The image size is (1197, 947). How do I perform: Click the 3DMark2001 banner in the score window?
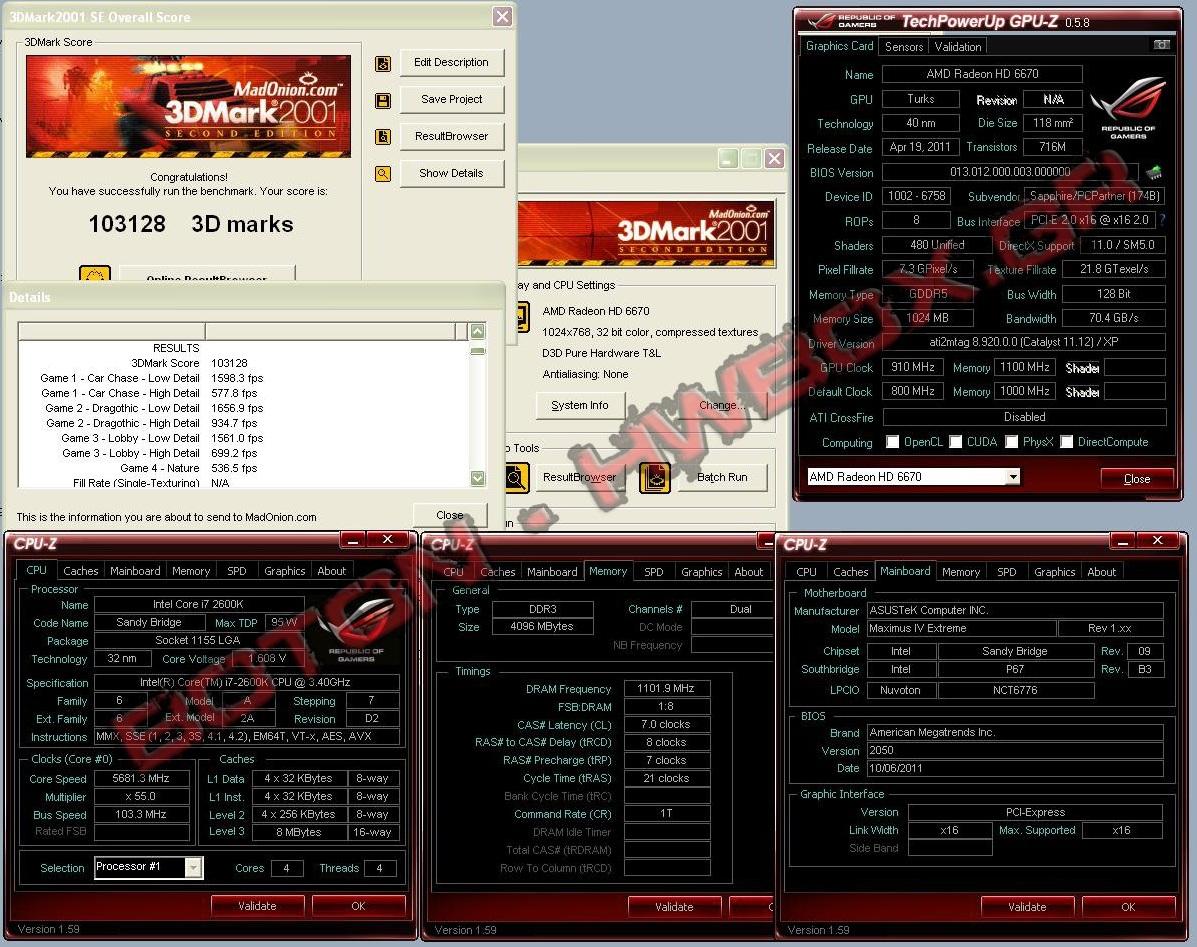tap(189, 106)
